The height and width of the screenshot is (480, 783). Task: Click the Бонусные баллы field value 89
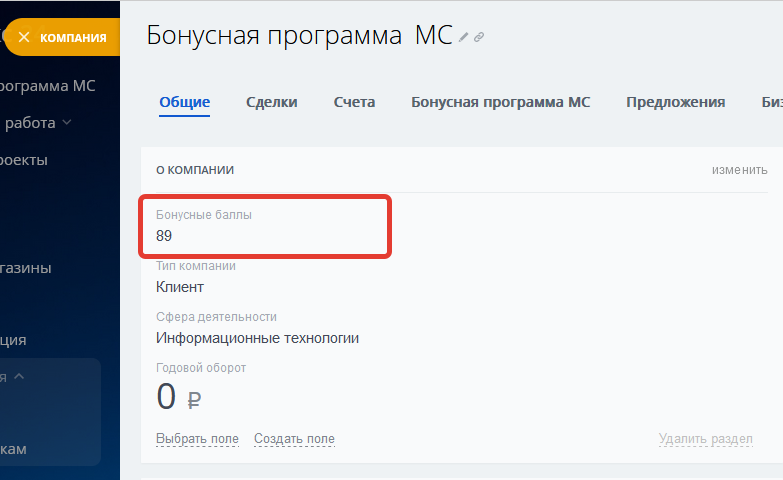point(164,236)
